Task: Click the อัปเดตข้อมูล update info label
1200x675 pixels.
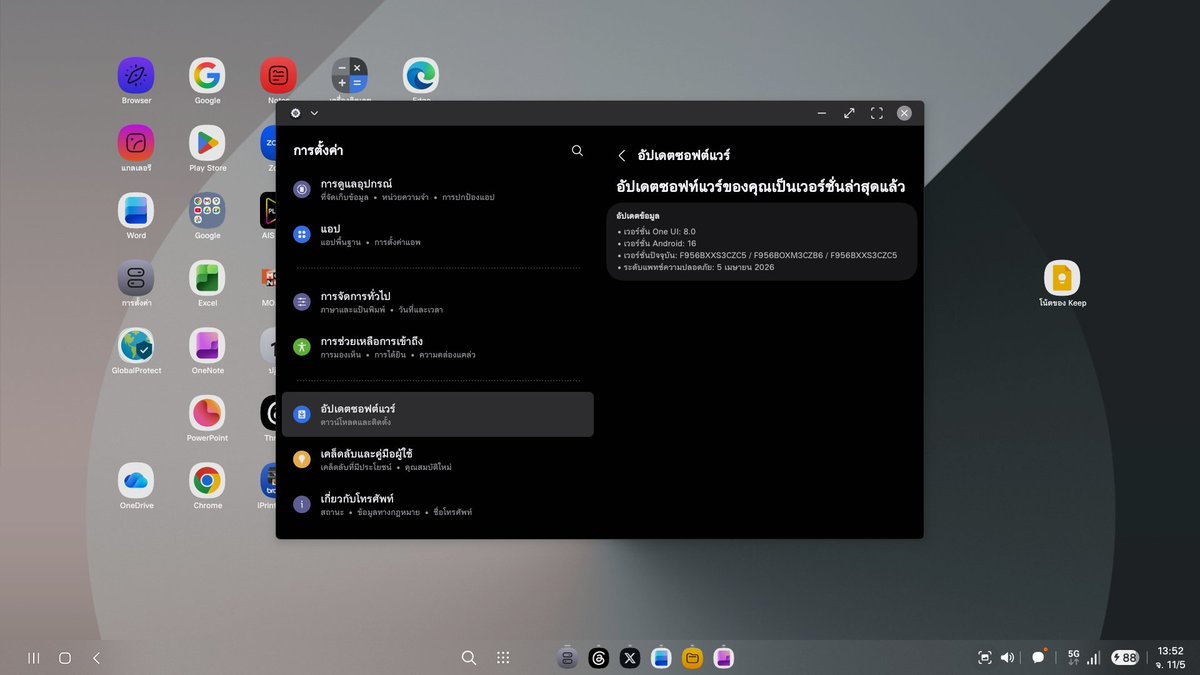Action: tap(638, 216)
